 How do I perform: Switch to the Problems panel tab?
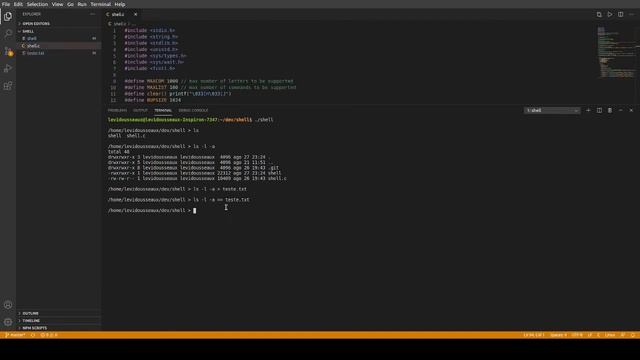[x=118, y=110]
